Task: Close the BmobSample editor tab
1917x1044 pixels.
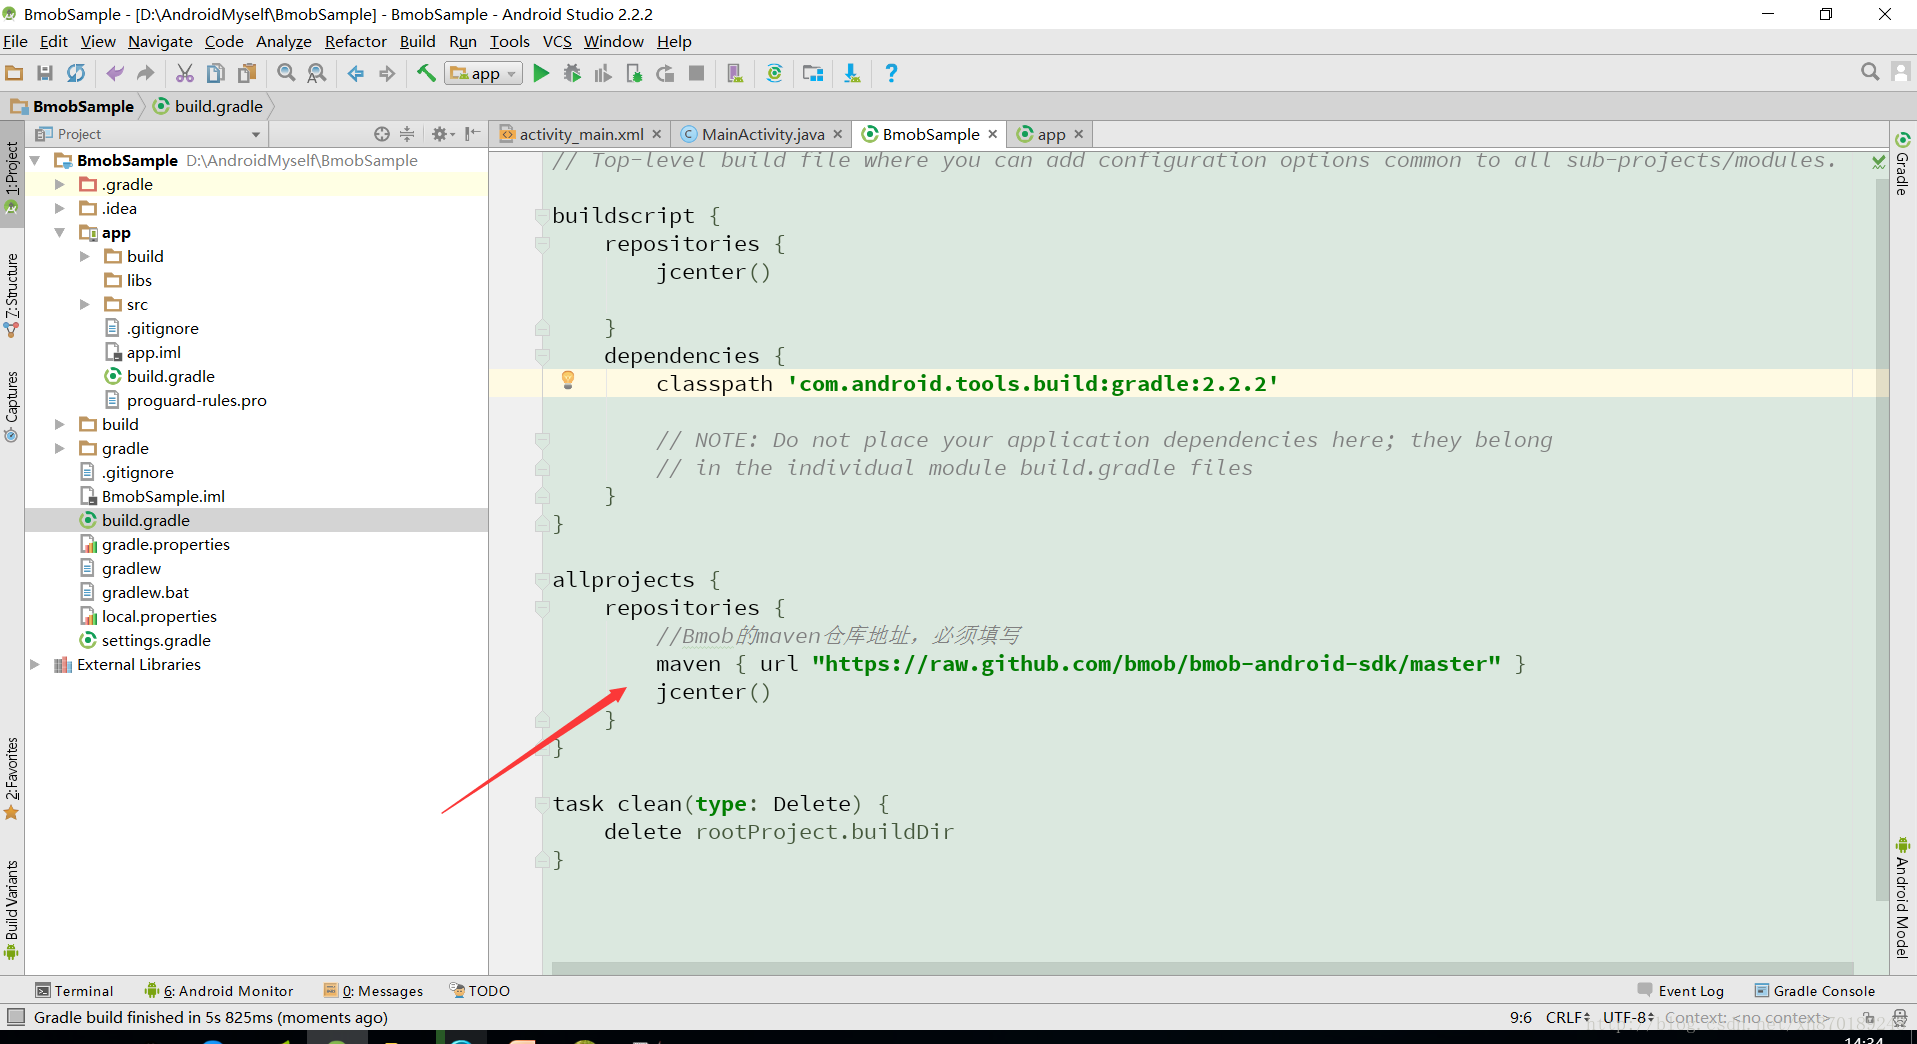Action: click(993, 134)
